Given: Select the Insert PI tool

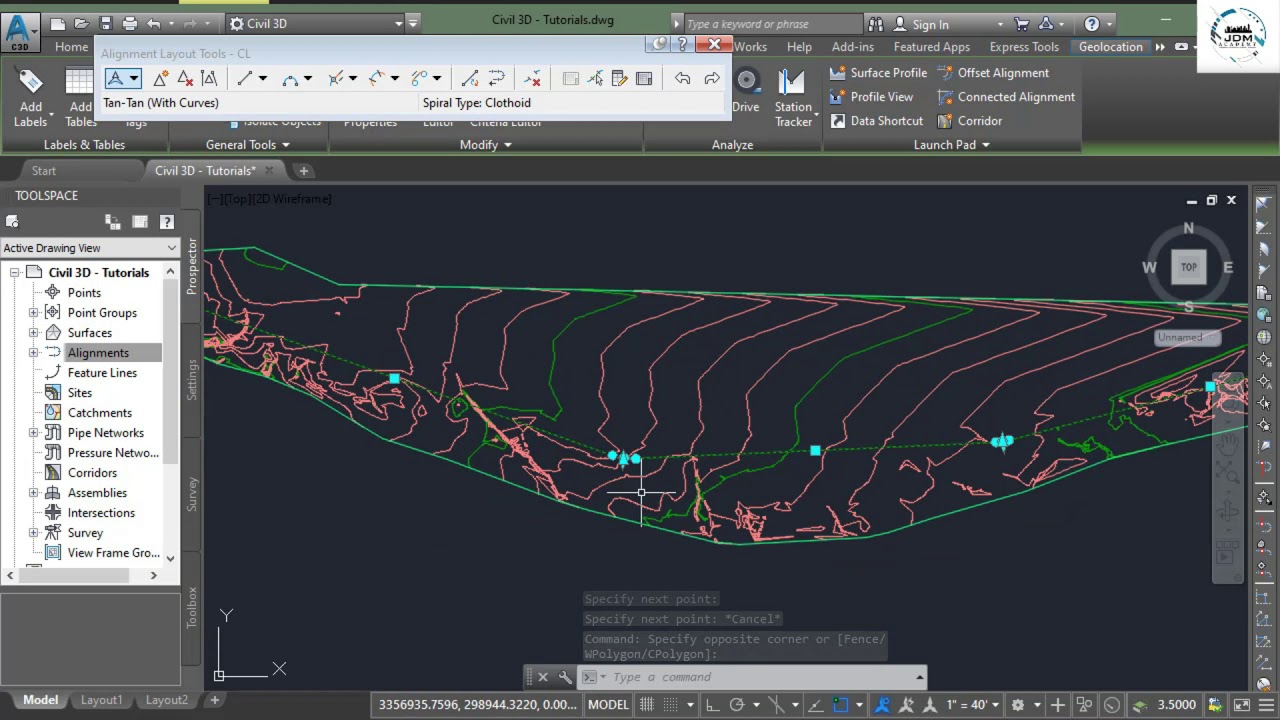Looking at the screenshot, I should tap(161, 79).
